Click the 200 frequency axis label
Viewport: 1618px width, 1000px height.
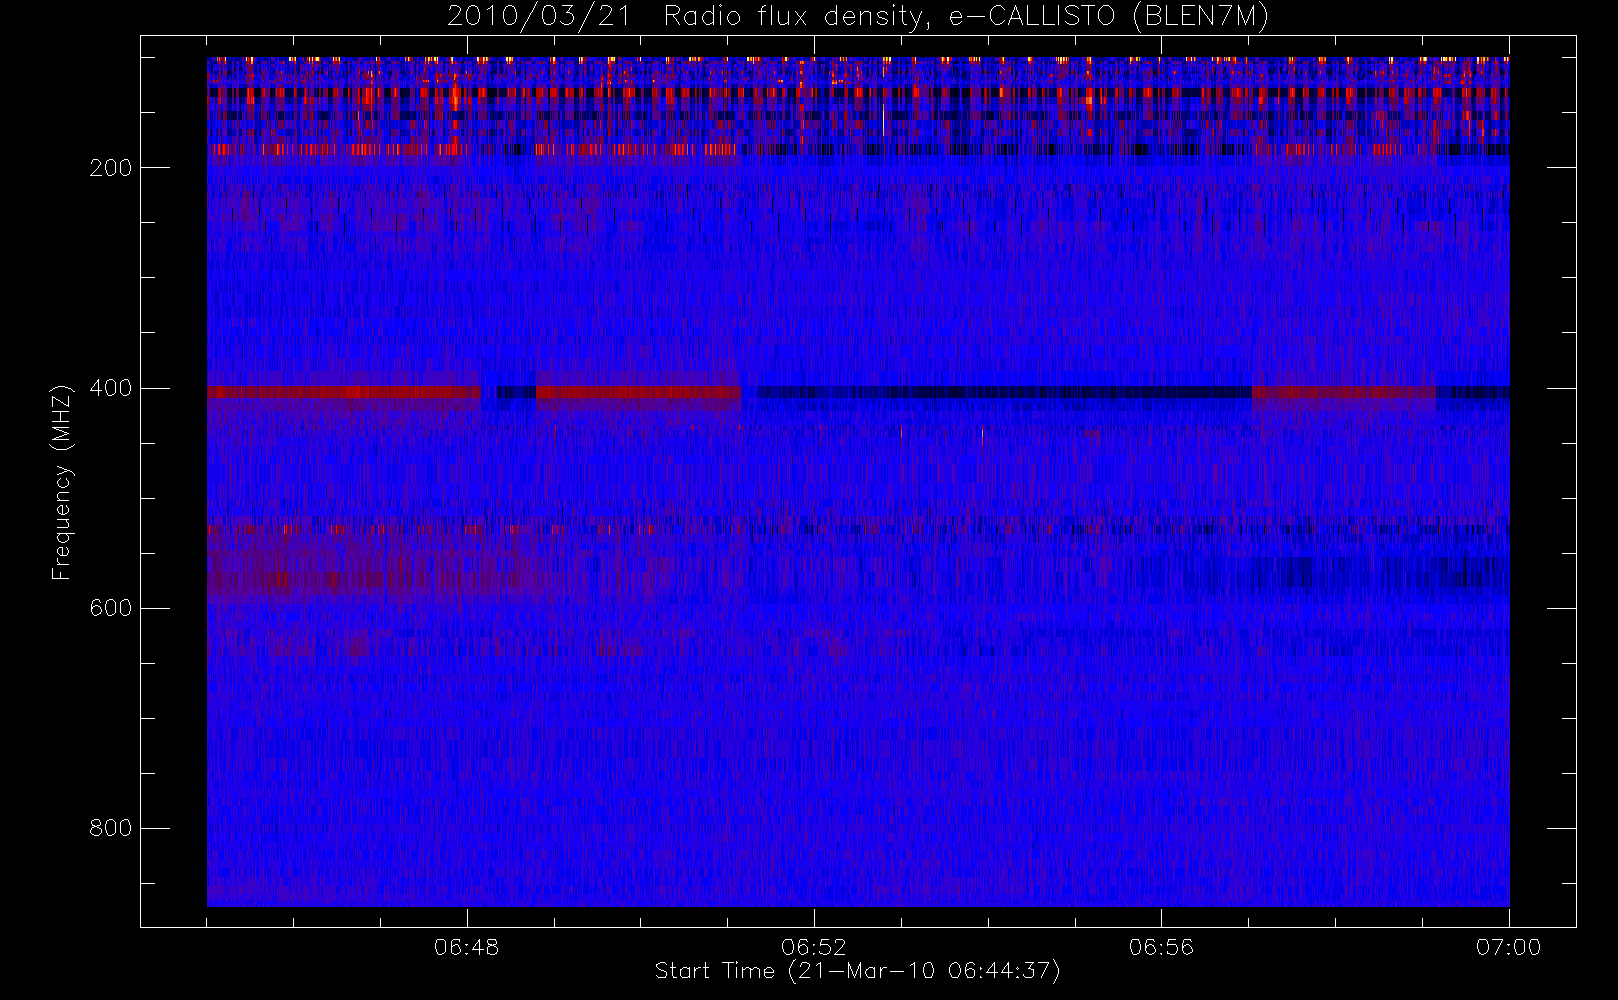click(110, 168)
